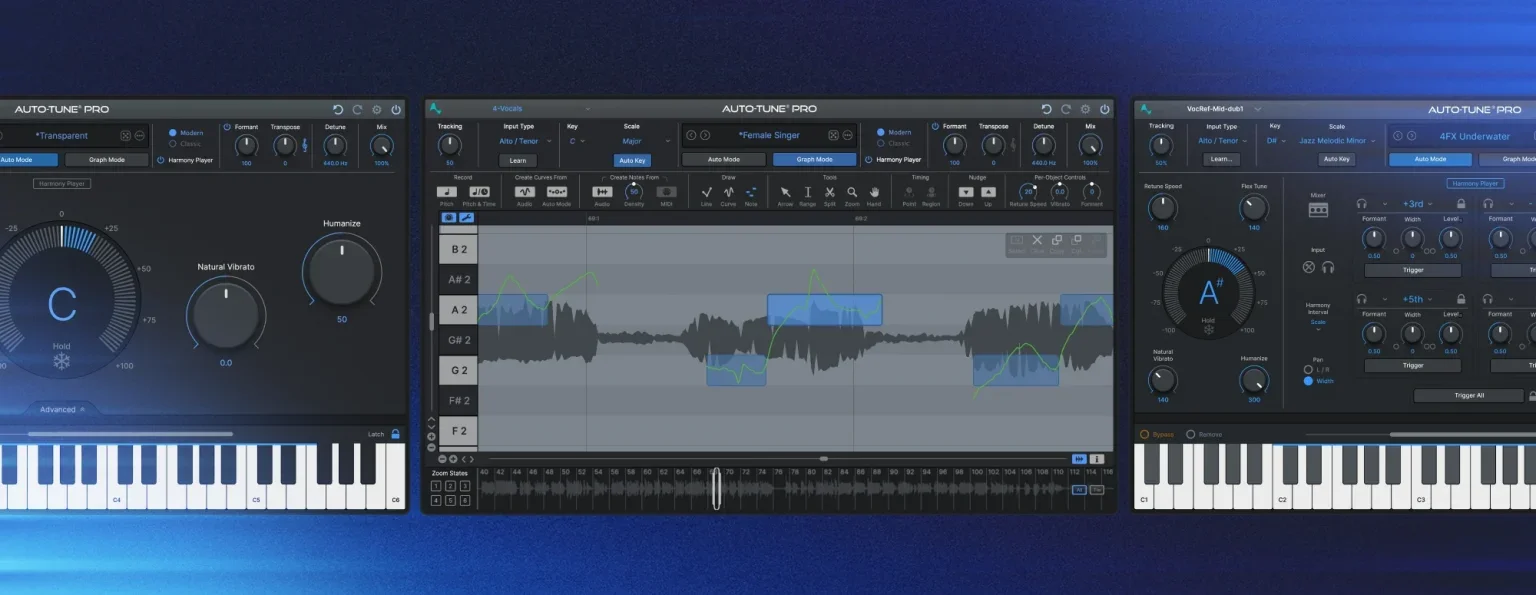
Task: Select L / R pan radio button
Action: 1308,370
